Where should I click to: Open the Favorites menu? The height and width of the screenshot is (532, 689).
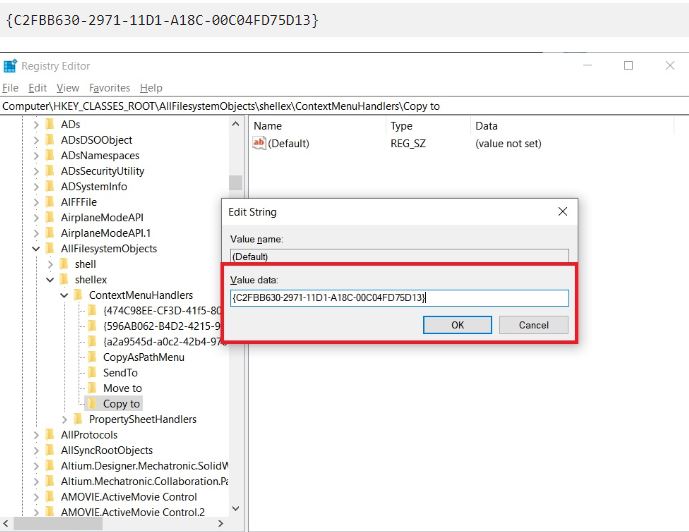click(x=109, y=88)
